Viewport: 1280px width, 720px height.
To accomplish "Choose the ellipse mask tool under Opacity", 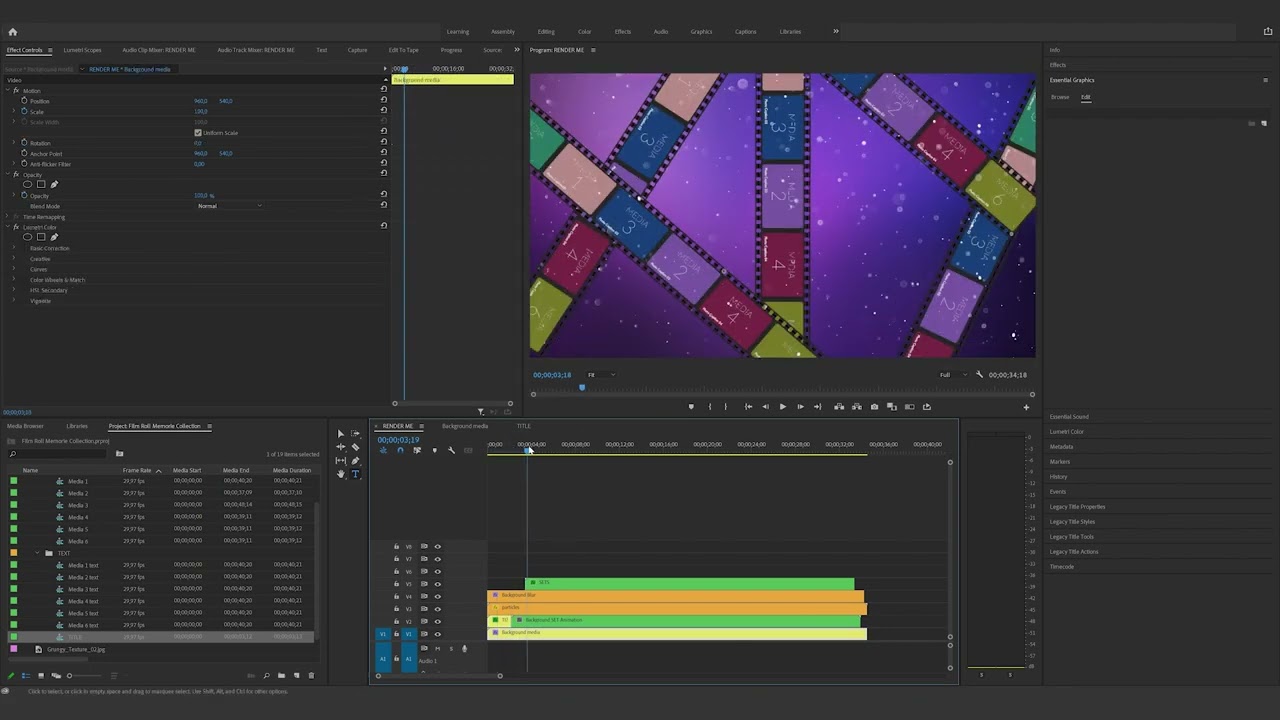I will pyautogui.click(x=27, y=185).
